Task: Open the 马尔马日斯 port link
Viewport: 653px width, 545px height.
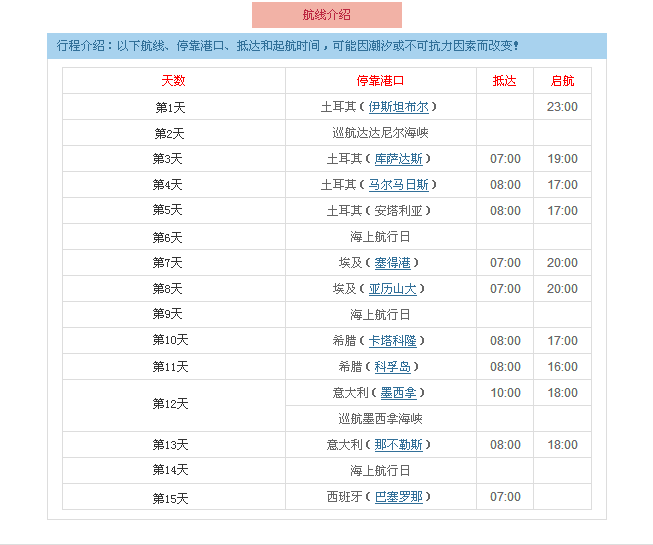Action: pos(399,185)
